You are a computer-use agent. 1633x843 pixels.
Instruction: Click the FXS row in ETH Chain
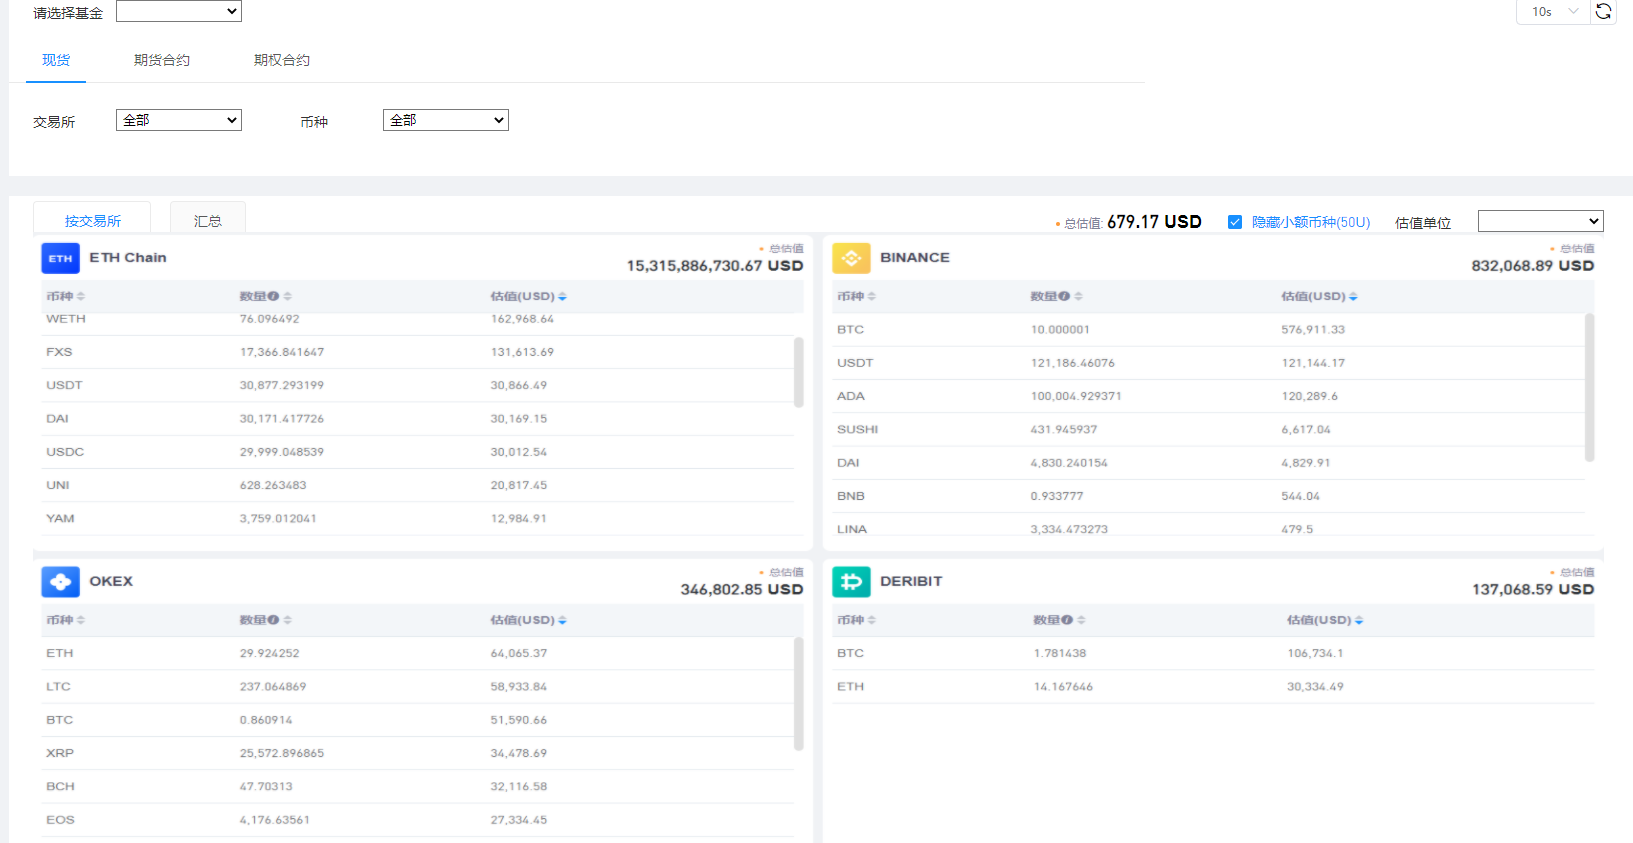click(418, 352)
